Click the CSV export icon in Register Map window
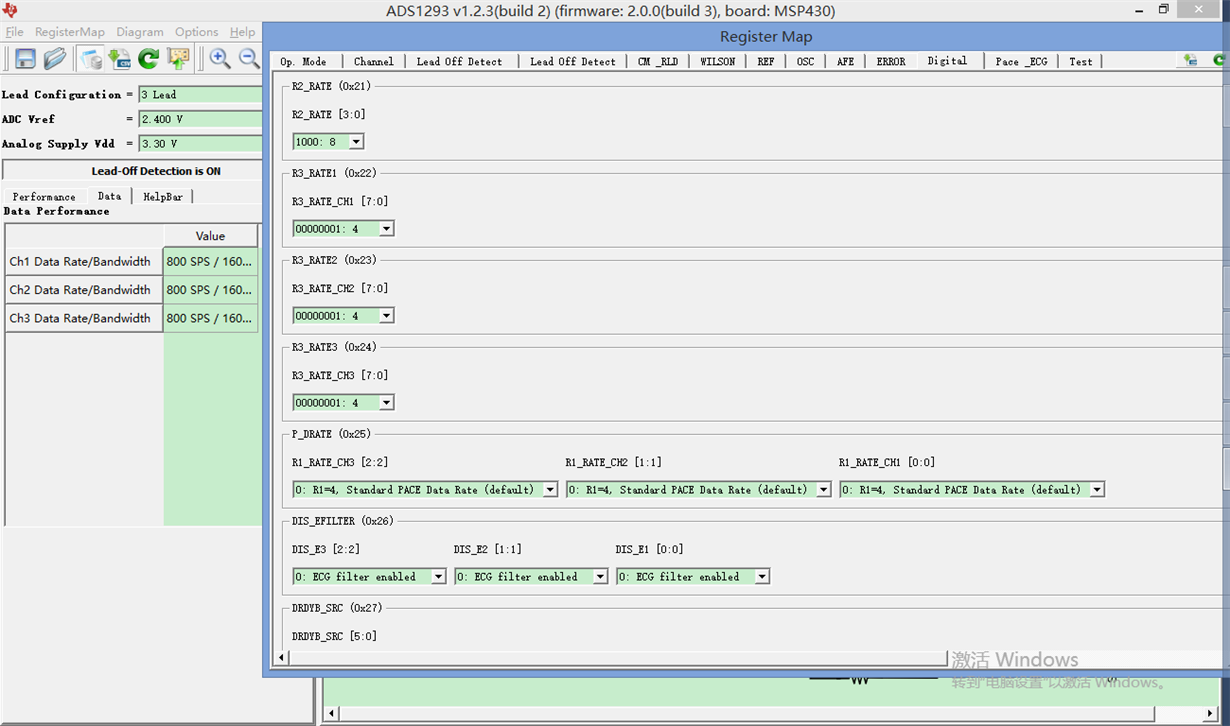1230x726 pixels. click(x=1191, y=60)
